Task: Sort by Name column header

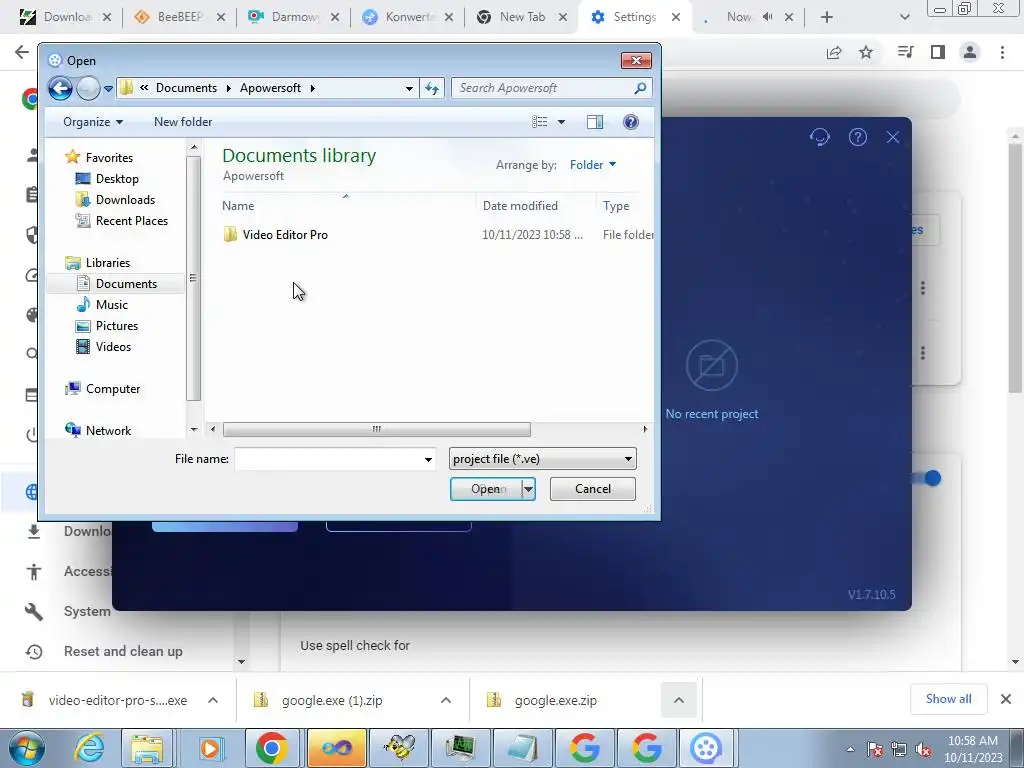Action: pyautogui.click(x=238, y=206)
